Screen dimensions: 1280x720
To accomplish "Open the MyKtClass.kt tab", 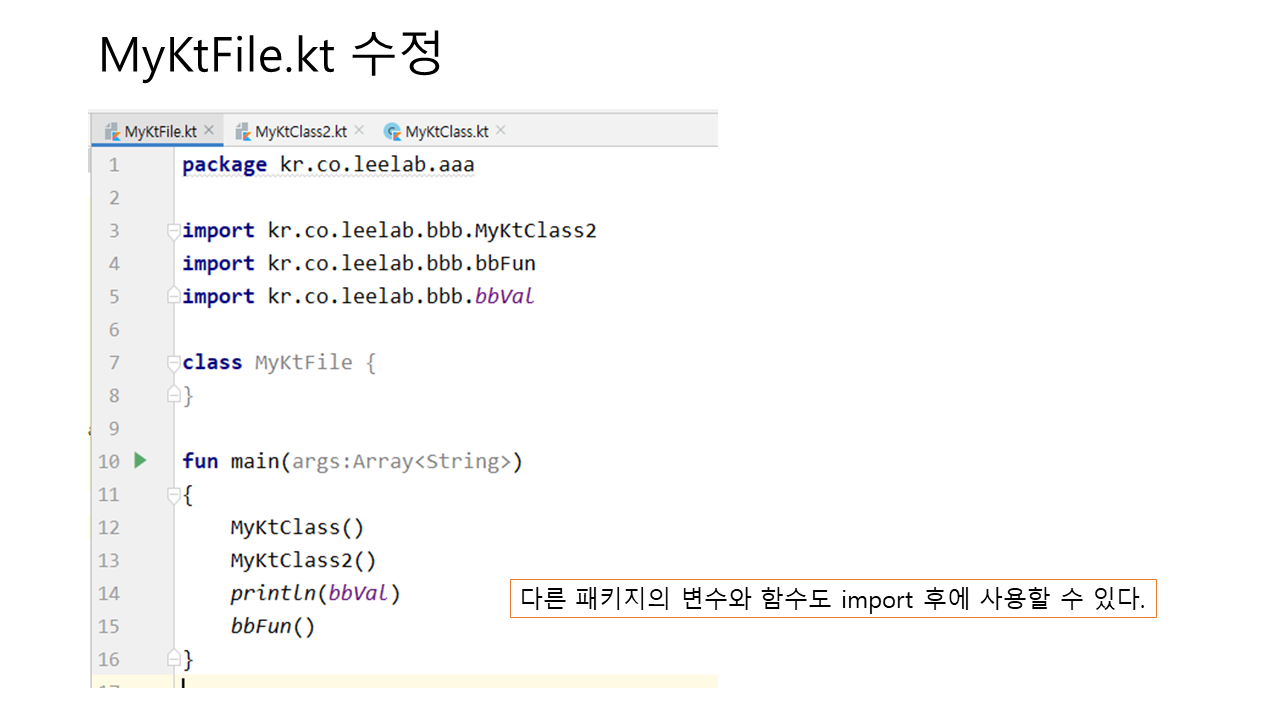I will tap(447, 131).
